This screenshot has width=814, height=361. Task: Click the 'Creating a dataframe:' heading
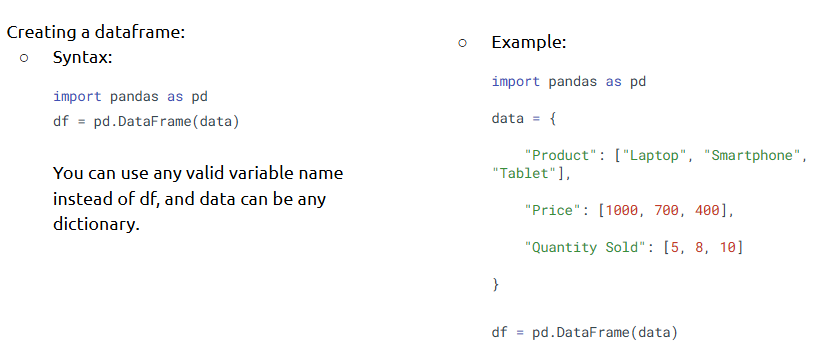pos(96,33)
